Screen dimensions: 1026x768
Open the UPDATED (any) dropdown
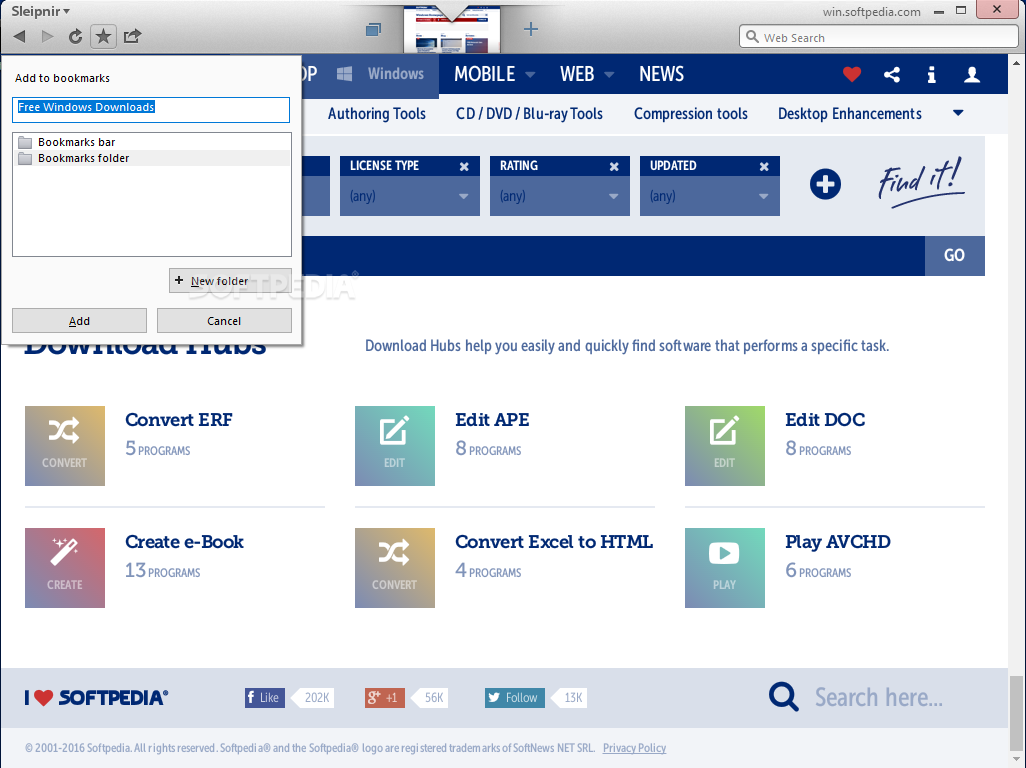click(709, 196)
